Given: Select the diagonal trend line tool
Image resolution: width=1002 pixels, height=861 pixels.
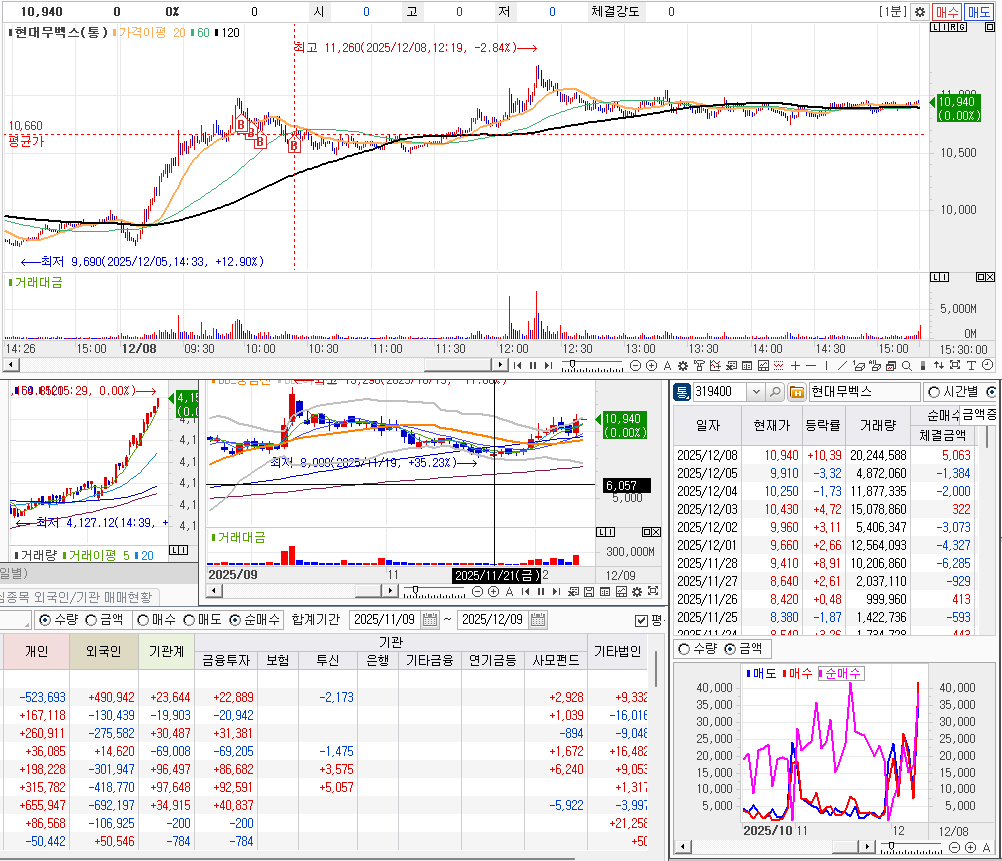Looking at the screenshot, I should [x=842, y=366].
